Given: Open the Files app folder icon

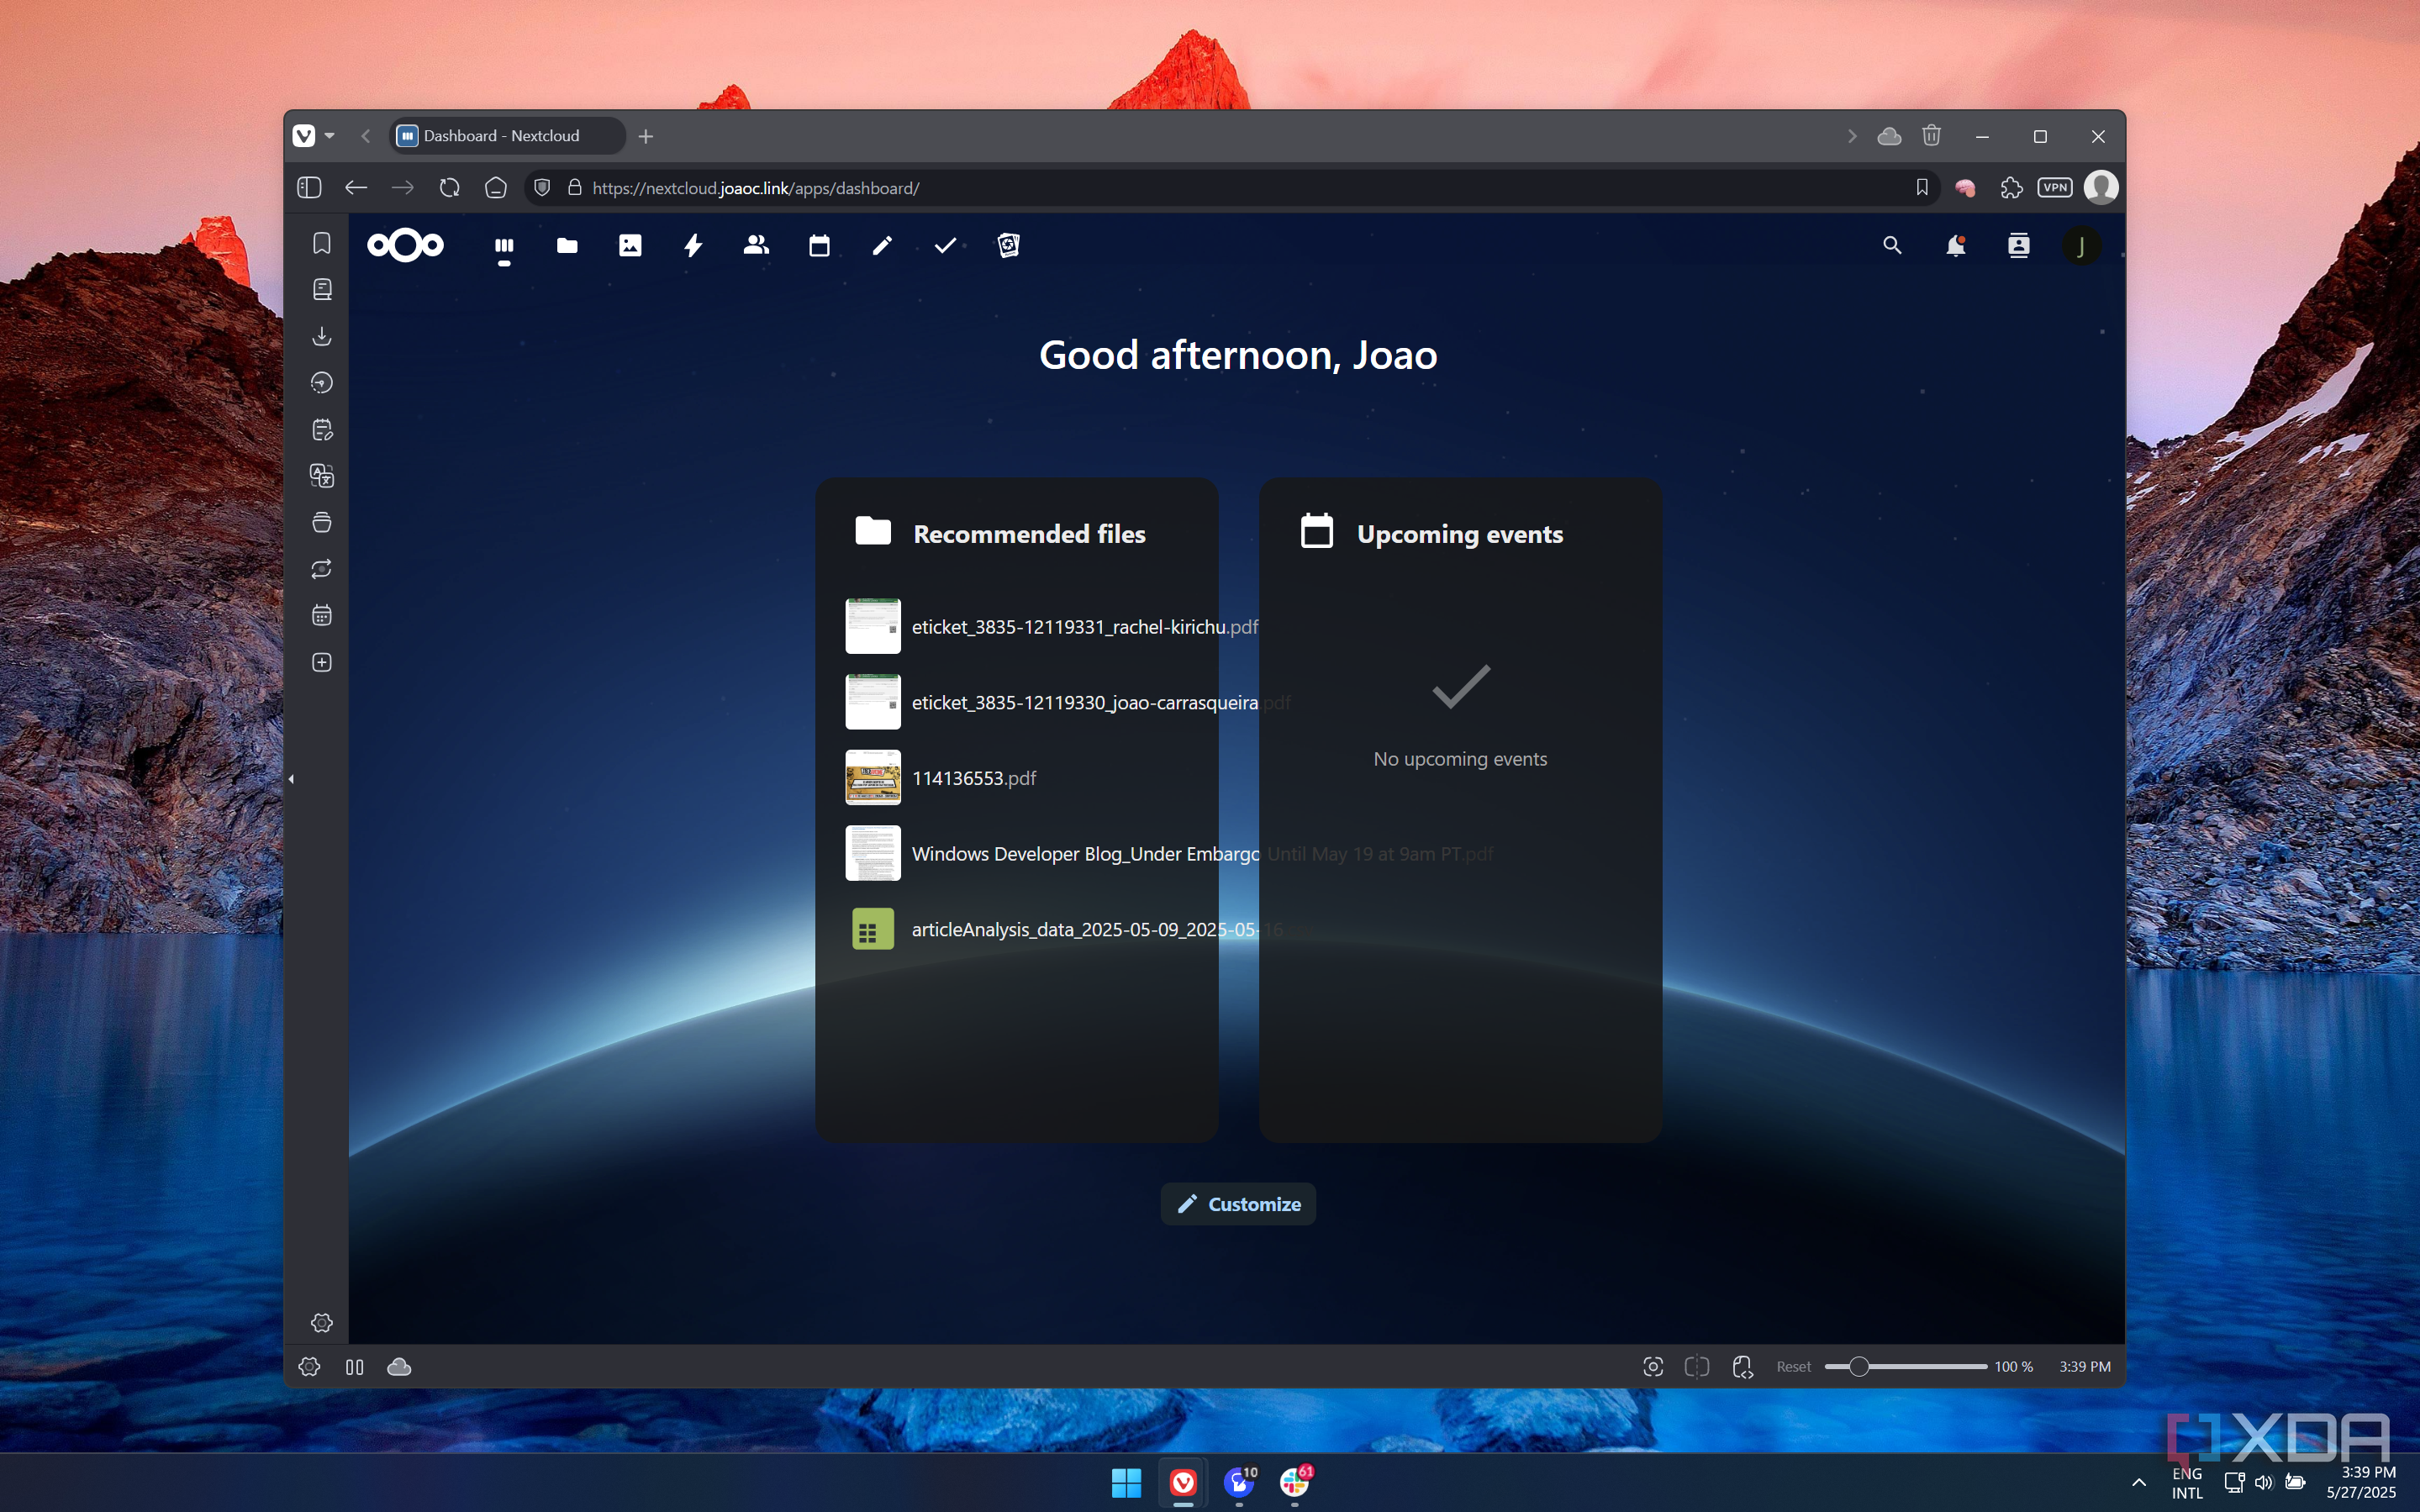Looking at the screenshot, I should [x=567, y=245].
